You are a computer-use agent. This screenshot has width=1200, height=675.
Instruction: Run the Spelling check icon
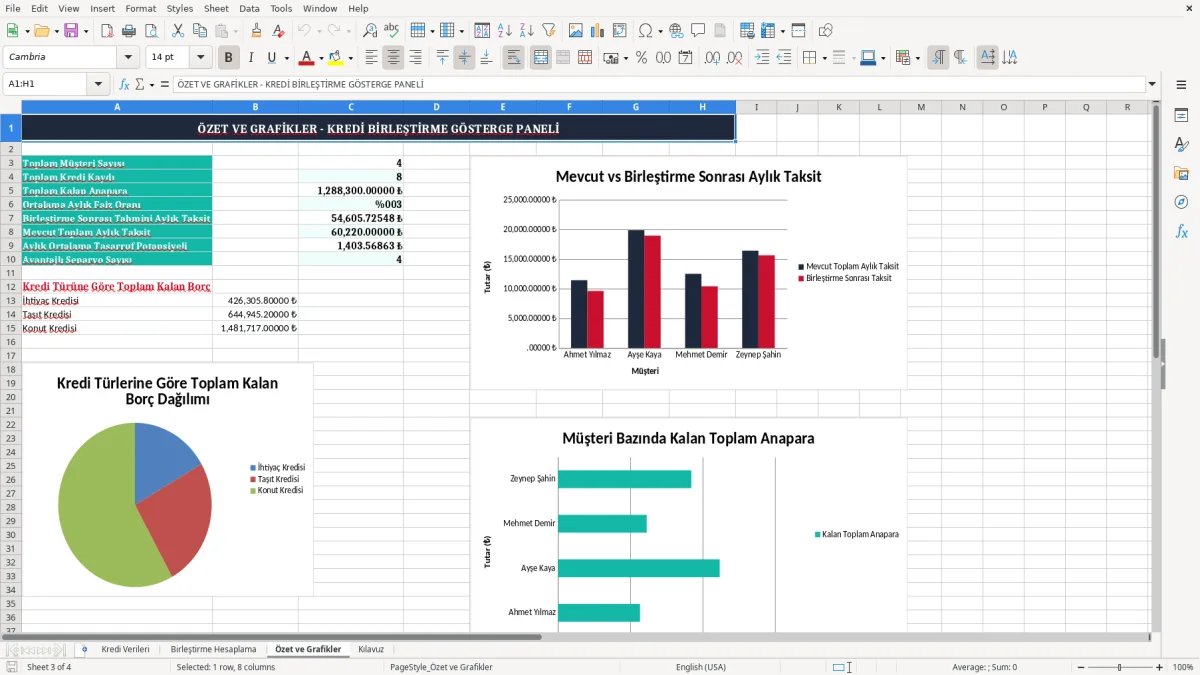392,31
